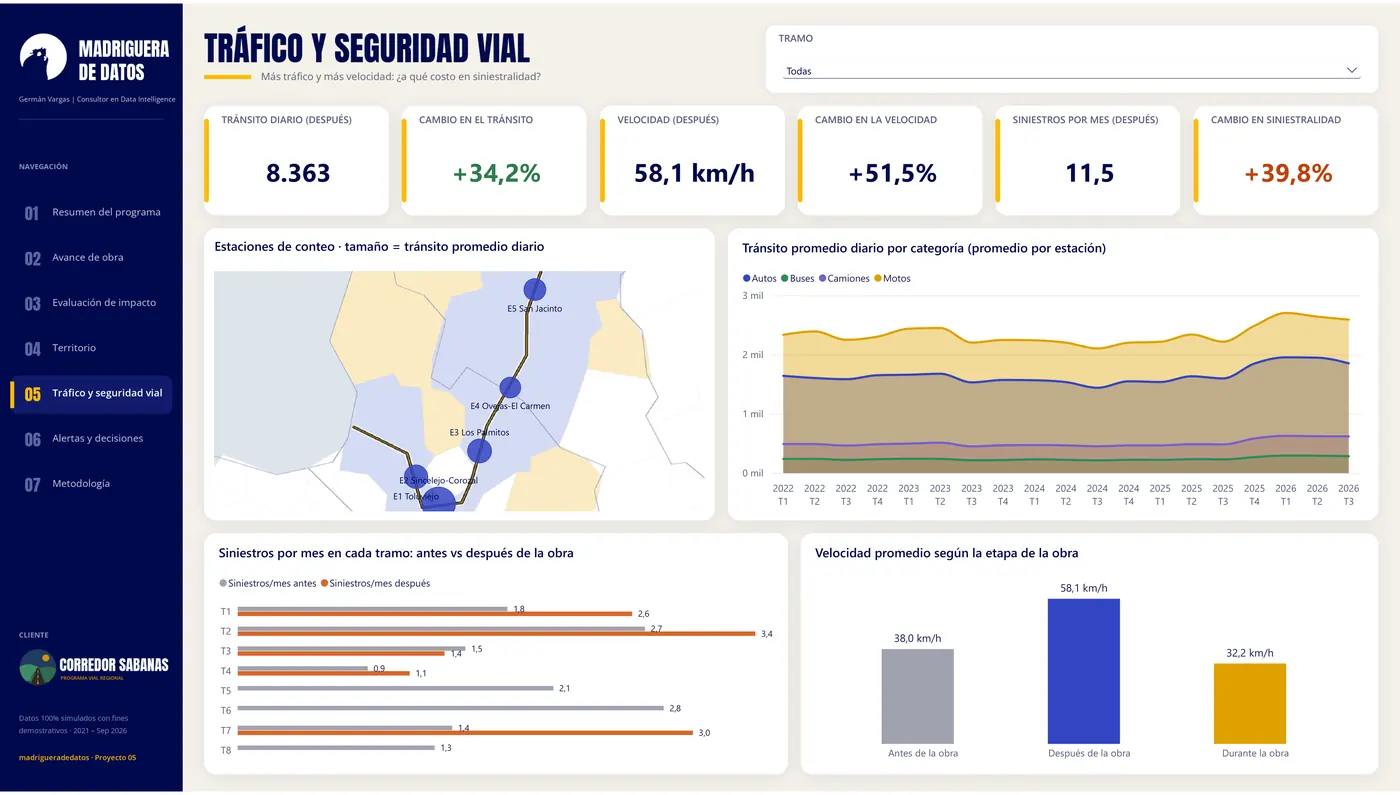The image size is (1400, 795).
Task: Open the TRAMO dropdown chevron
Action: coord(1352,70)
